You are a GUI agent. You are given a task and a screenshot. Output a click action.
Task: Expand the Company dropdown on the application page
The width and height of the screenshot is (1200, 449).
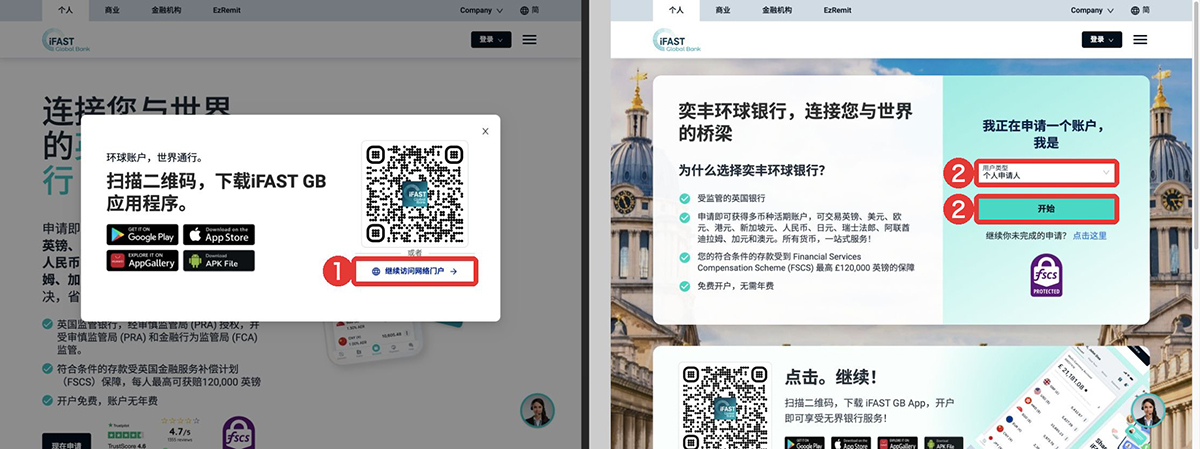1092,10
